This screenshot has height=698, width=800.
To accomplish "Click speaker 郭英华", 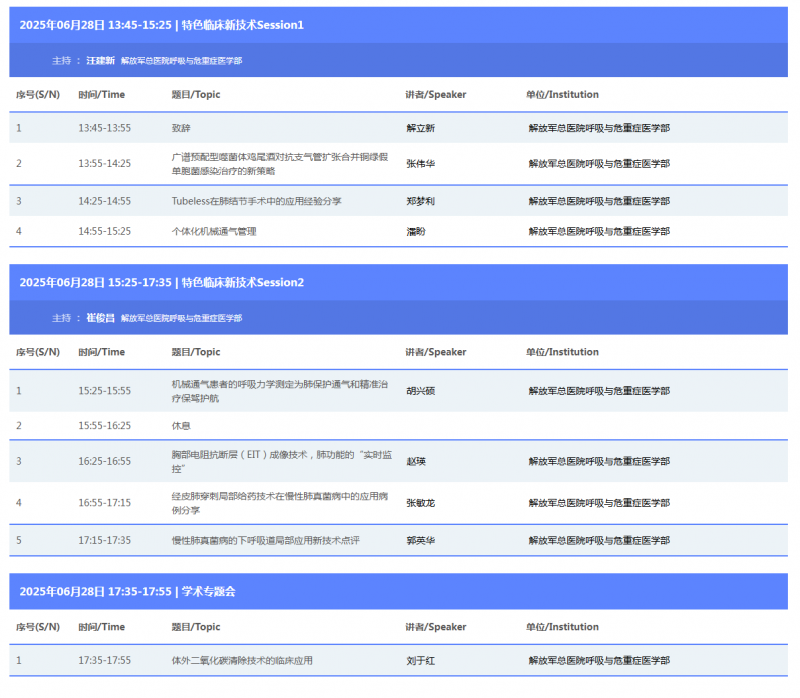I will click(x=420, y=540).
